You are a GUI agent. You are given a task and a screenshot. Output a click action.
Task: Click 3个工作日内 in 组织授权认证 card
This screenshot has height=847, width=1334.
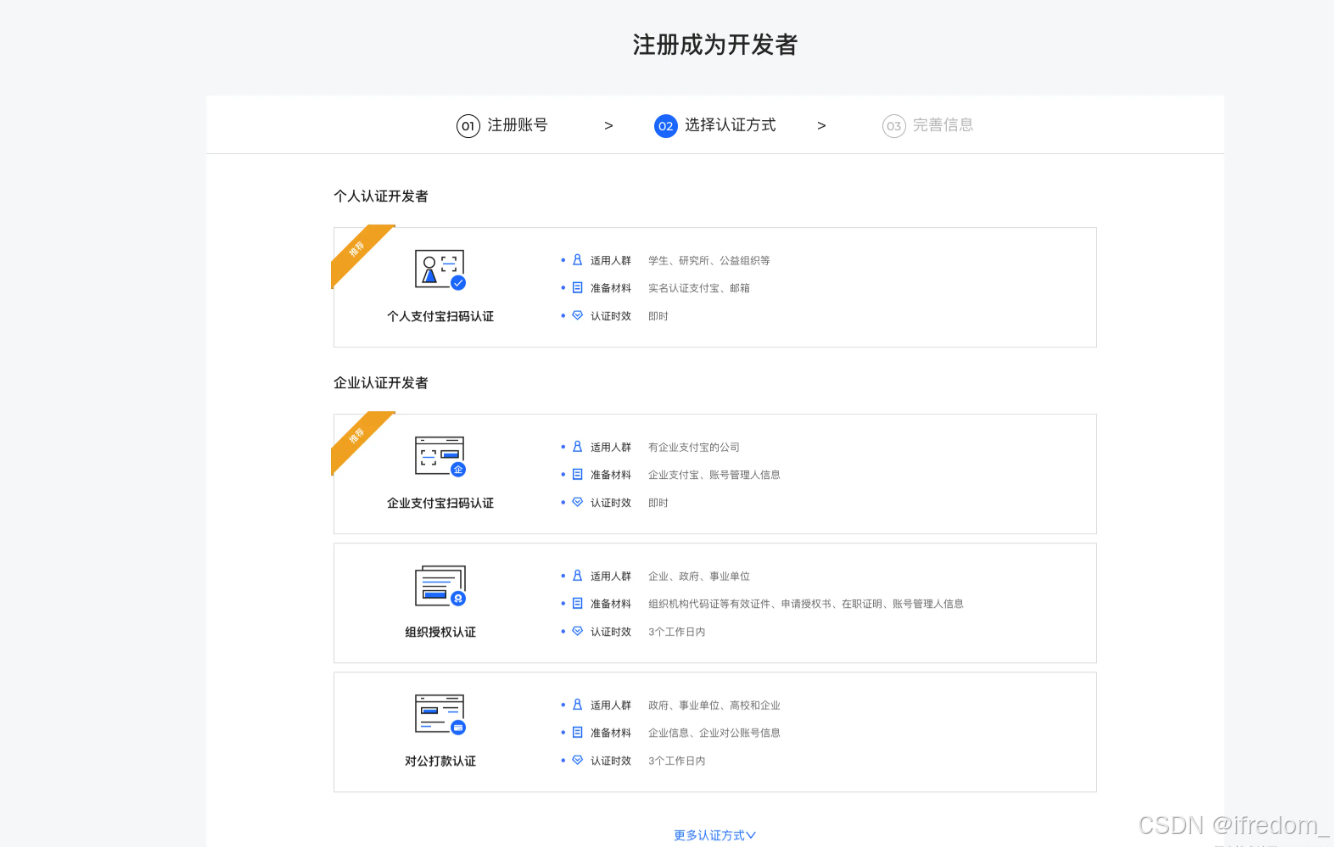point(677,632)
